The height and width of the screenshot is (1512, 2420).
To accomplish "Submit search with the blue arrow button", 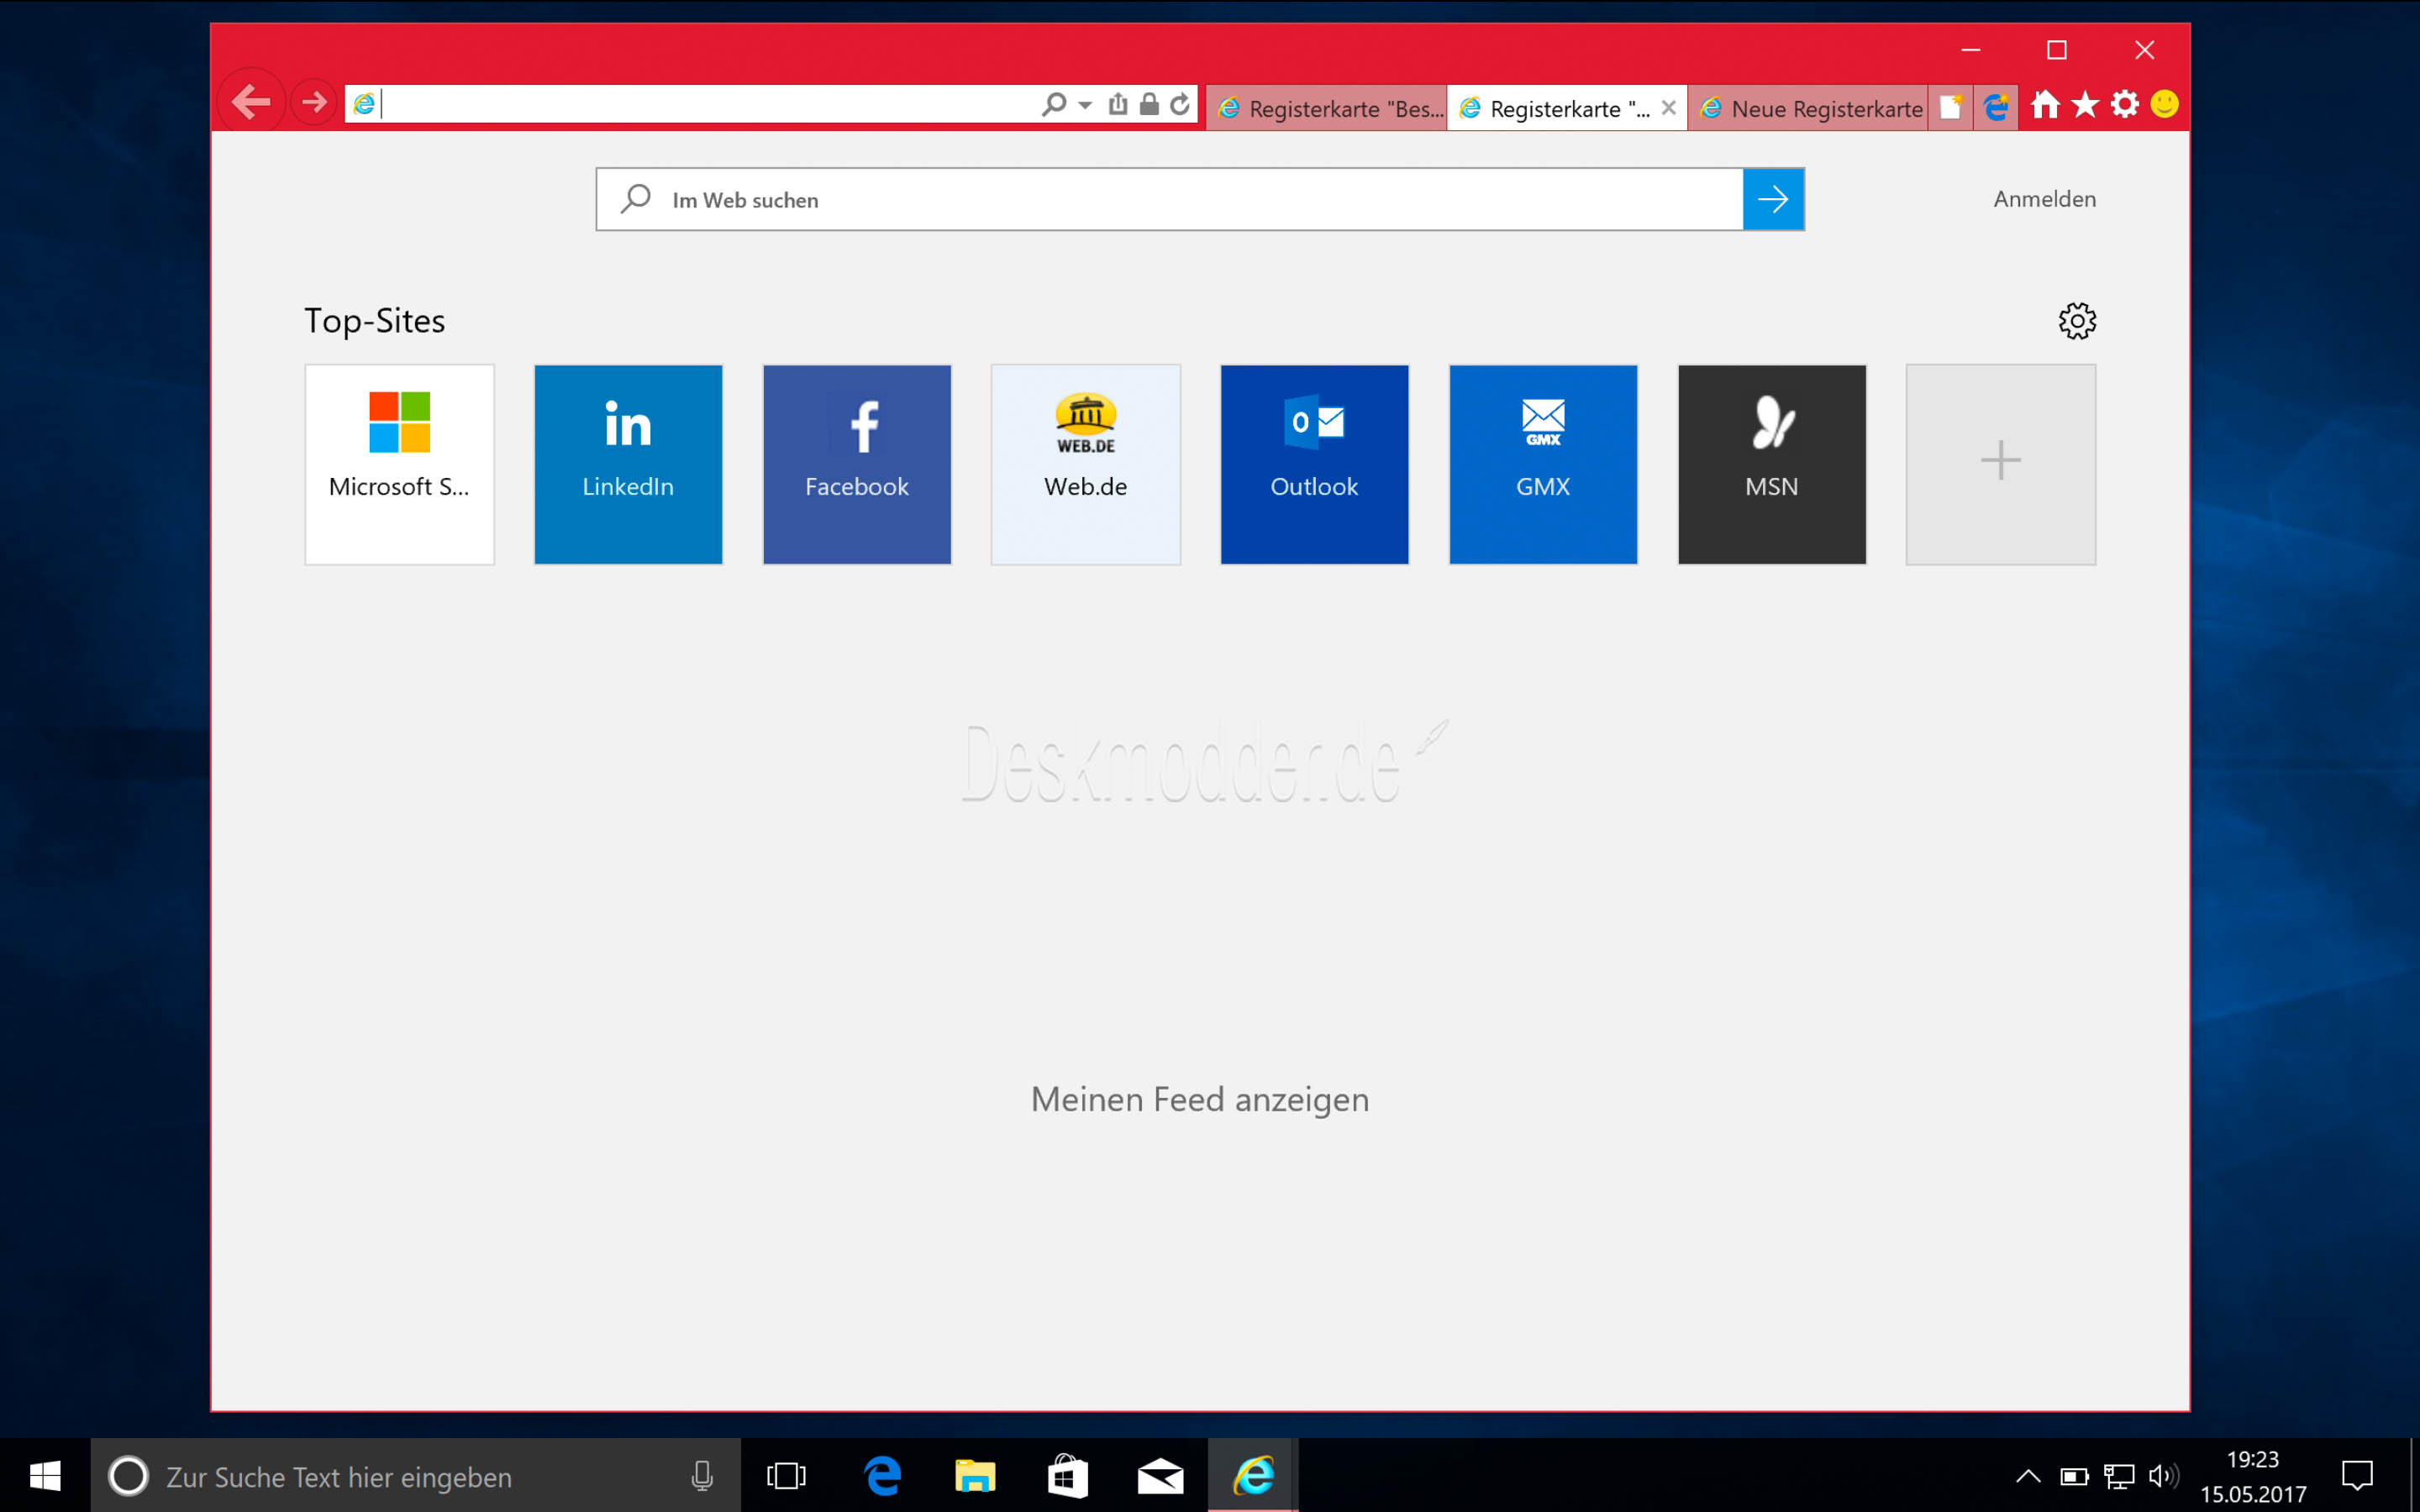I will point(1773,199).
